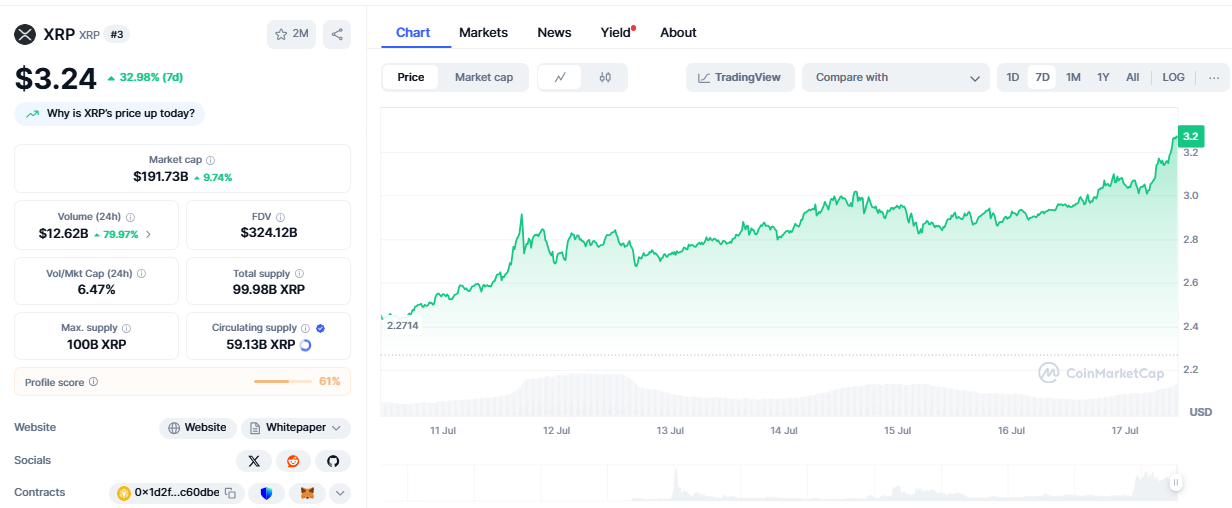The height and width of the screenshot is (508, 1232).
Task: Click the USD currency axis label
Action: (x=1200, y=412)
